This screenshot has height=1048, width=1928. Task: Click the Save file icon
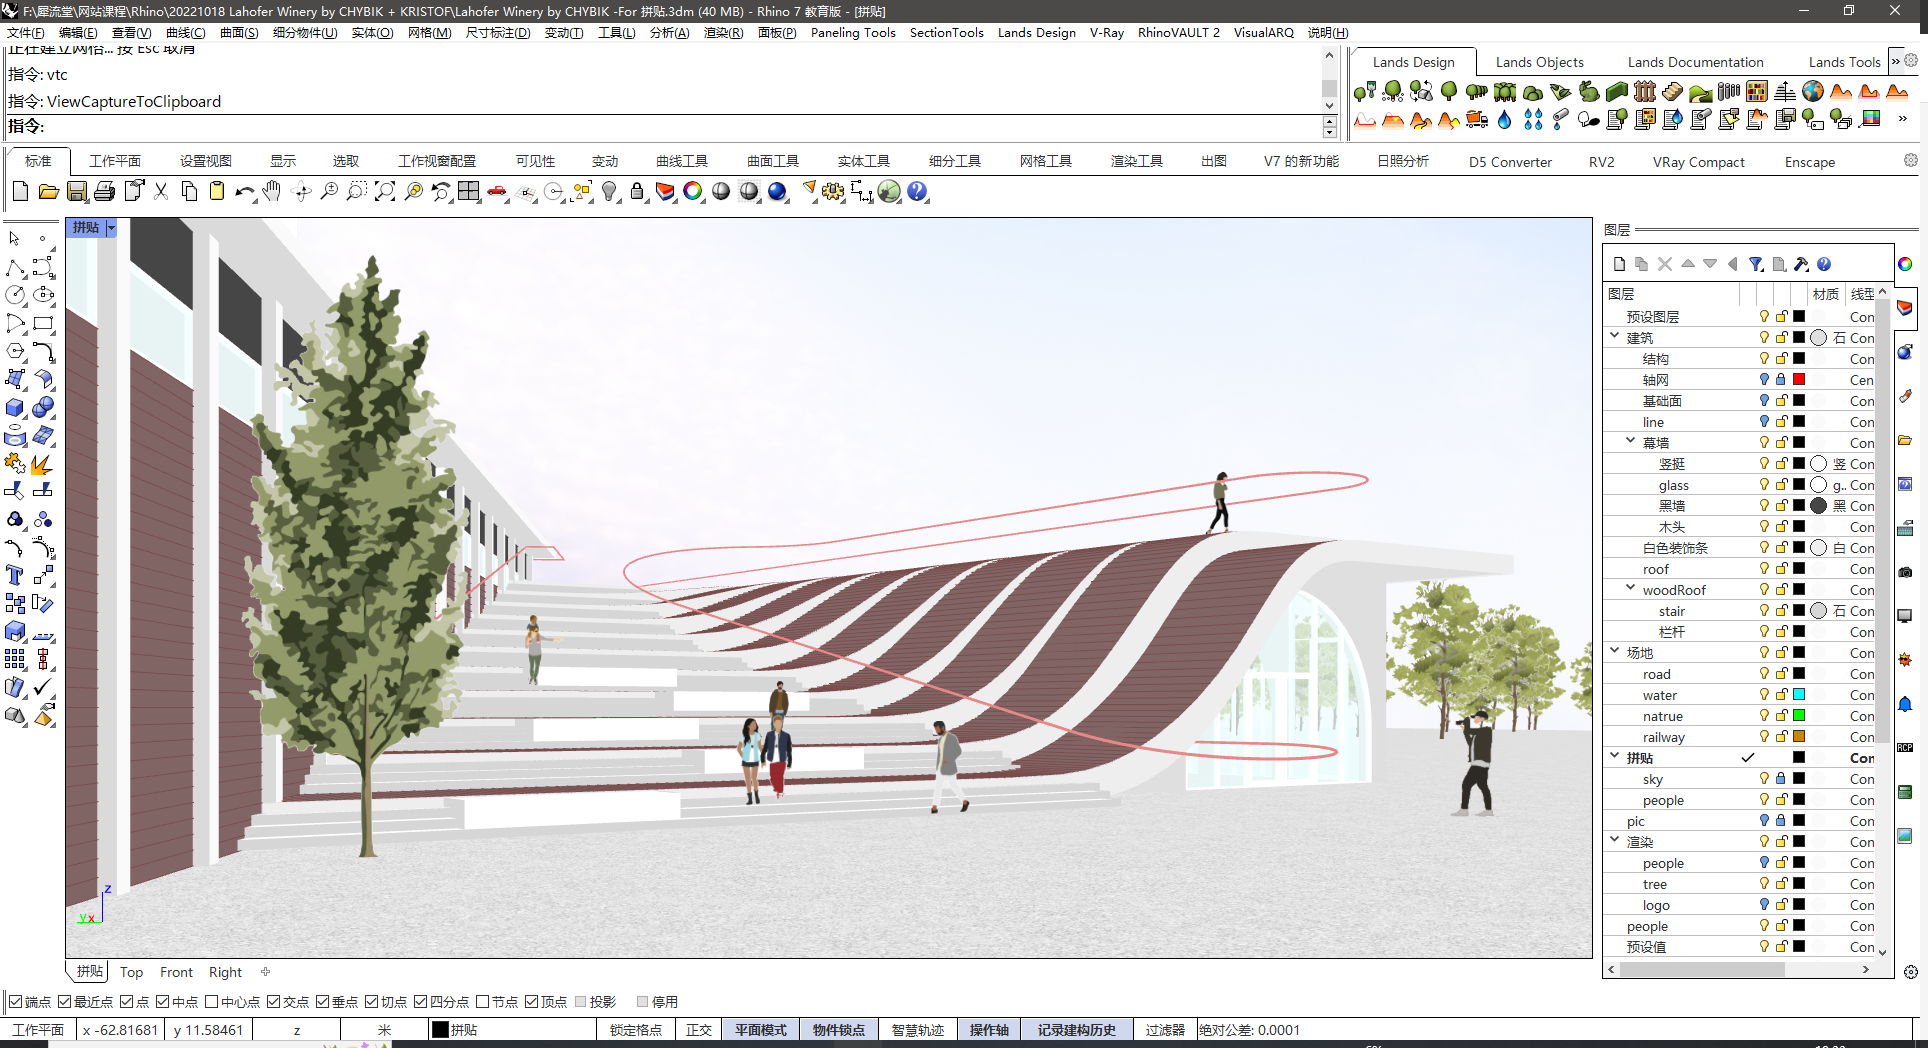click(77, 191)
